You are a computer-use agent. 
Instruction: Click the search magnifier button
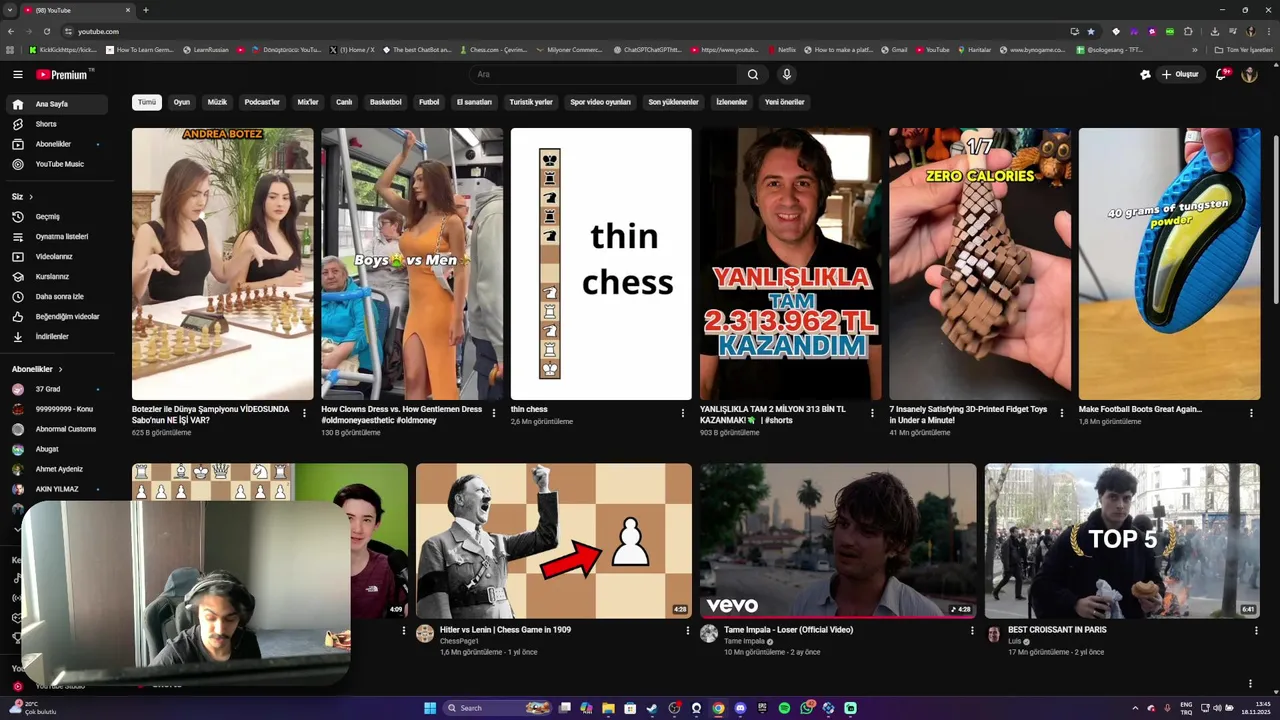pyautogui.click(x=753, y=74)
